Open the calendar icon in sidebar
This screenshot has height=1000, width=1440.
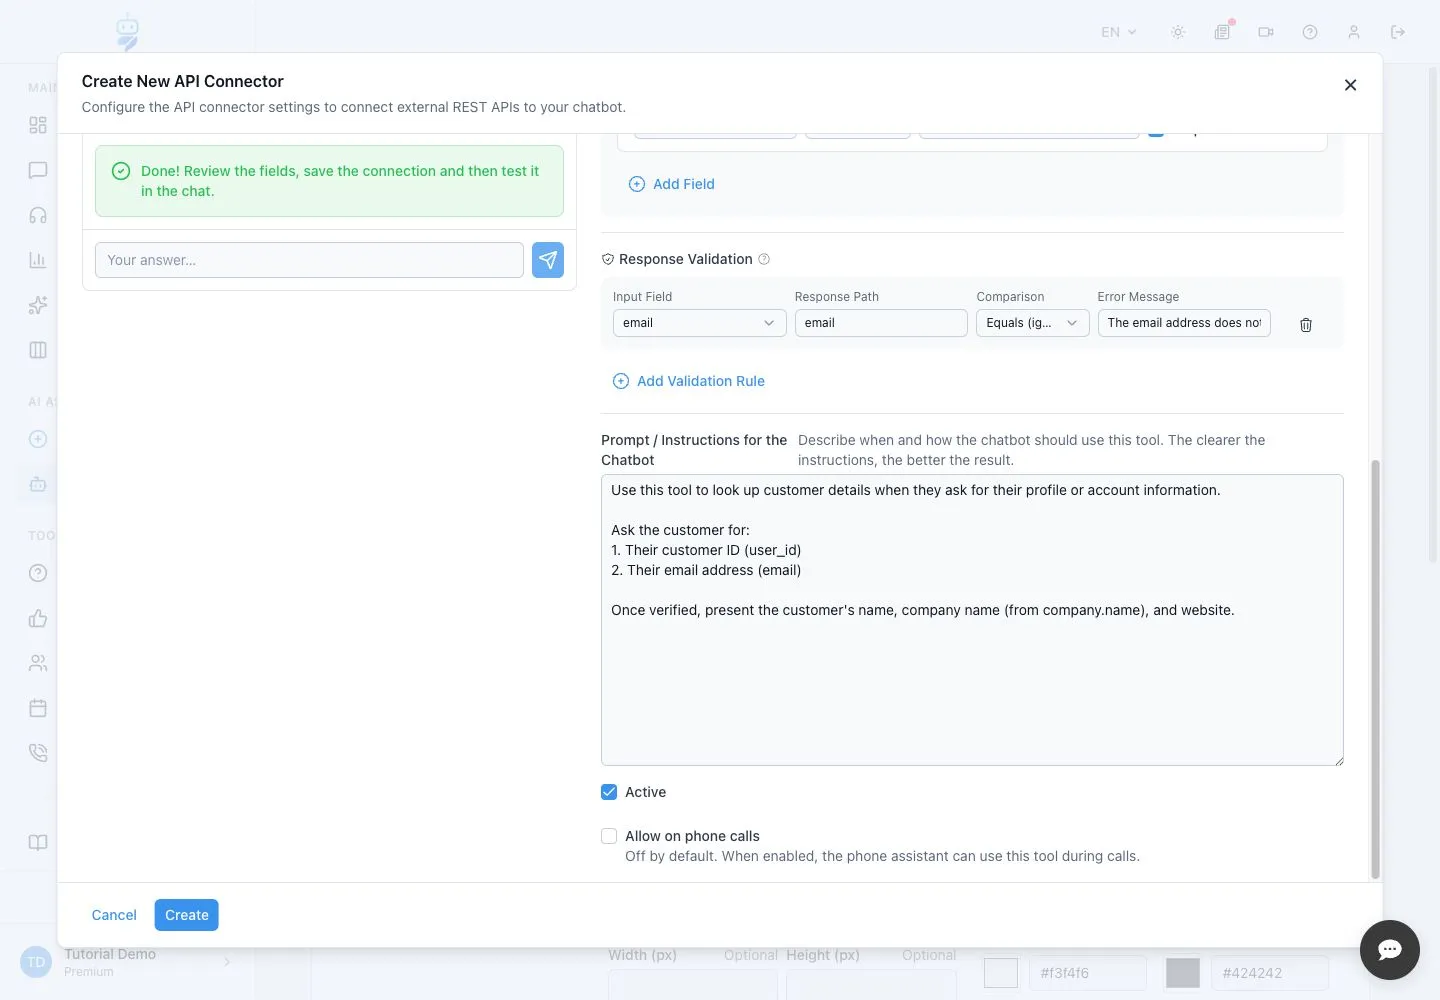(x=38, y=708)
